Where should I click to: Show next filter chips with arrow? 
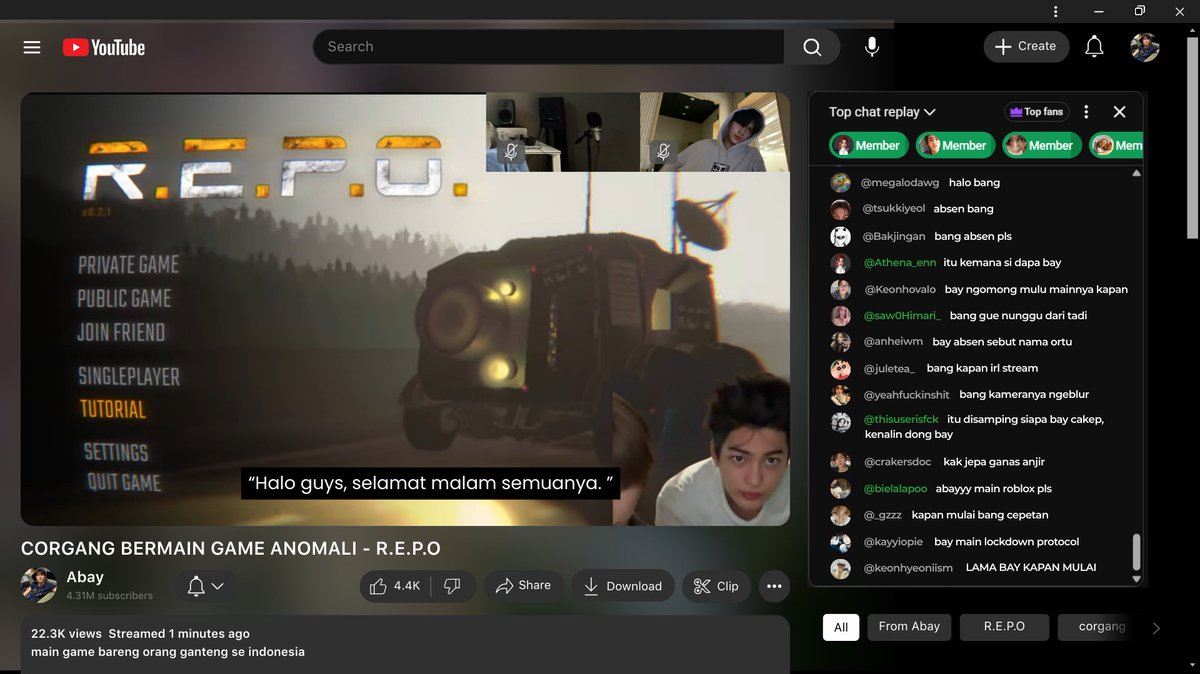coord(1157,628)
